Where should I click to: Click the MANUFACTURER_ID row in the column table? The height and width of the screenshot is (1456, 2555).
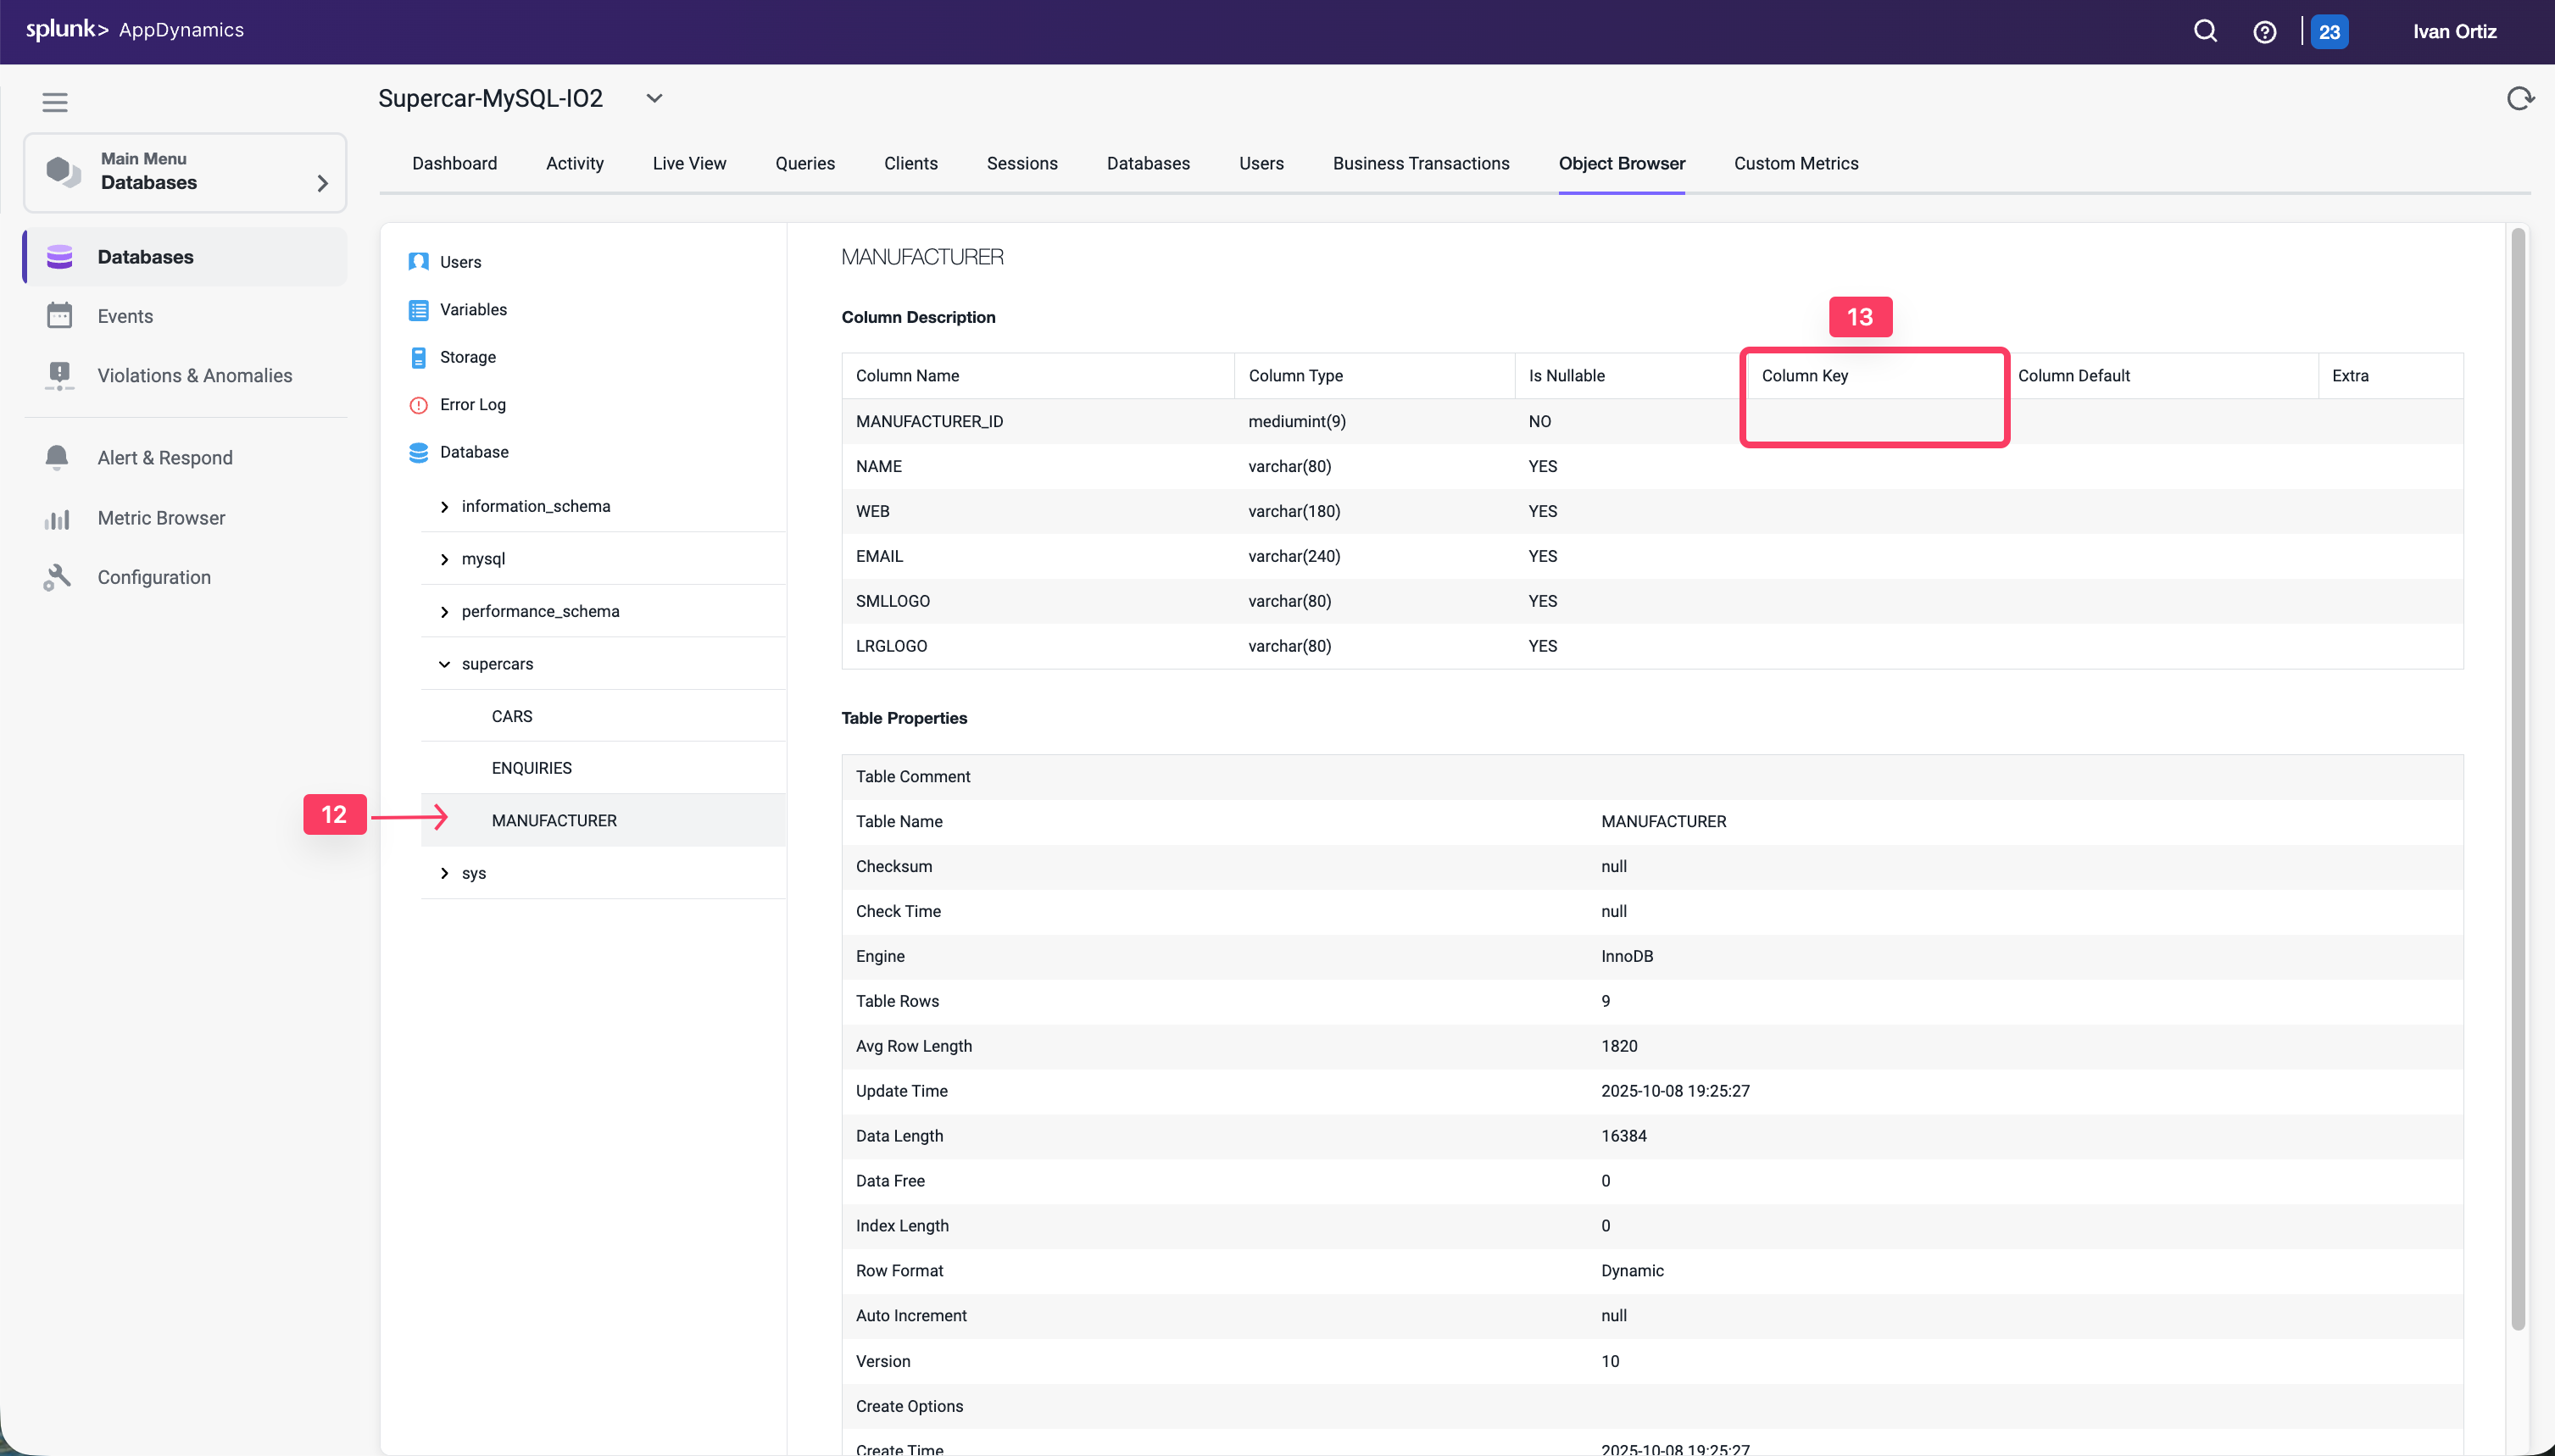(x=928, y=421)
